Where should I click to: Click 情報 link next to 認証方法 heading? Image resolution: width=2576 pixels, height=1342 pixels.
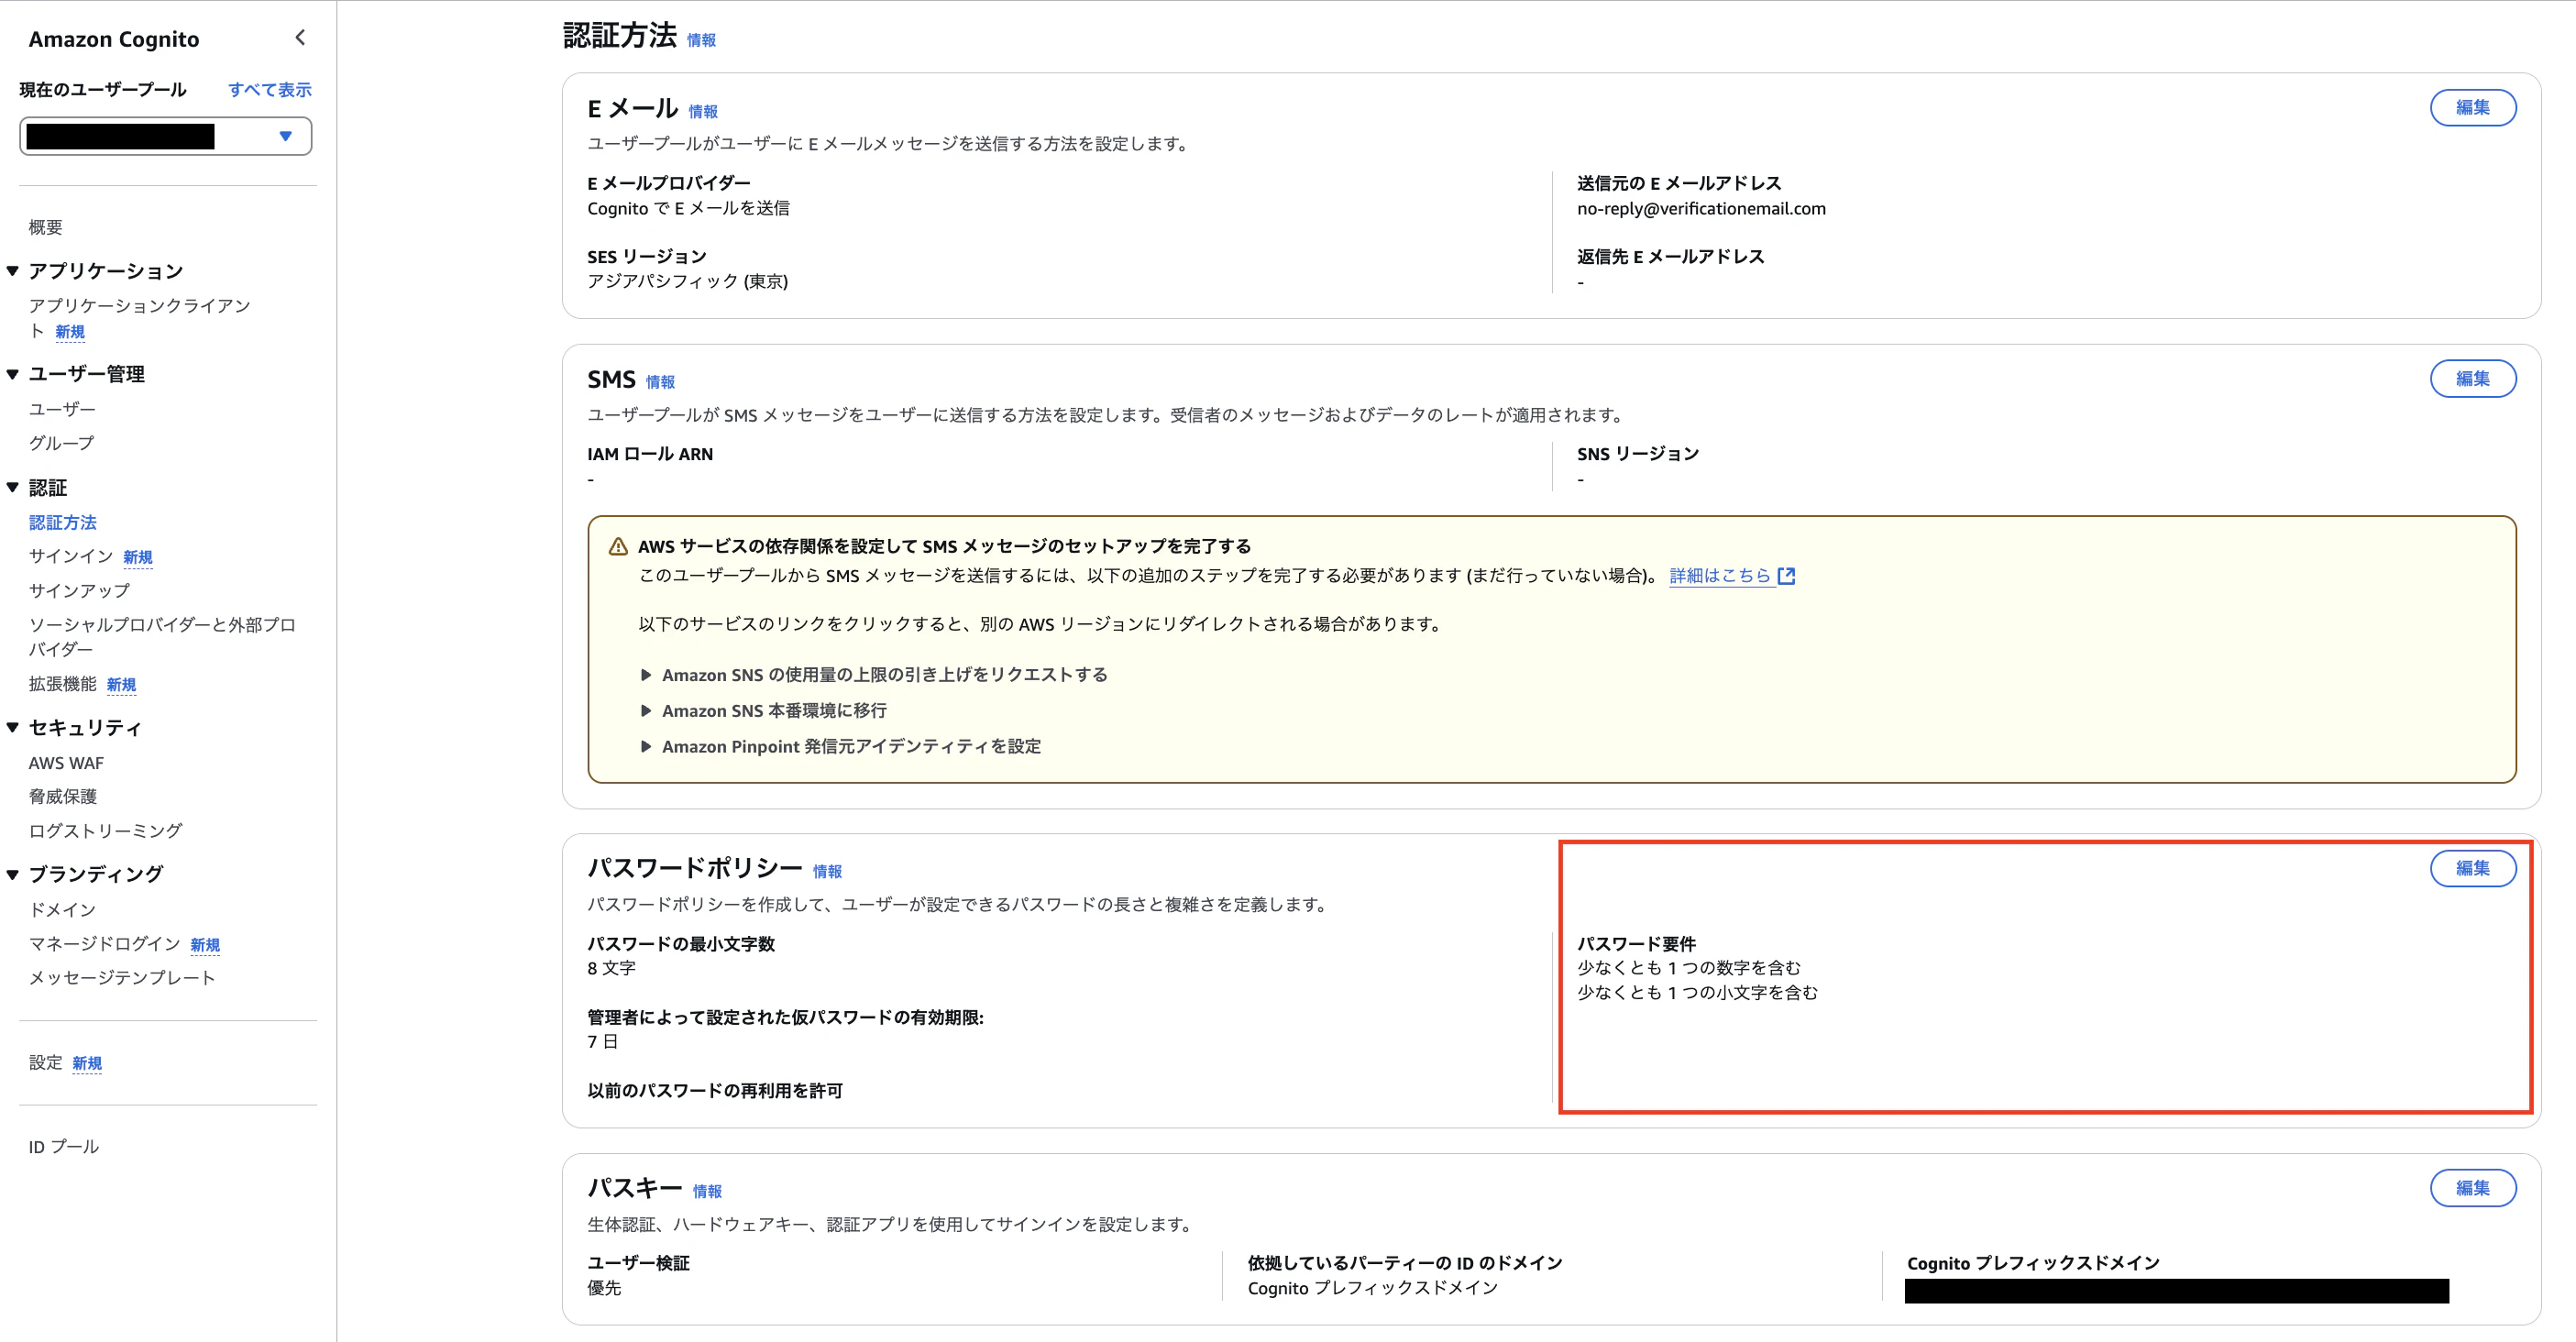tap(701, 40)
